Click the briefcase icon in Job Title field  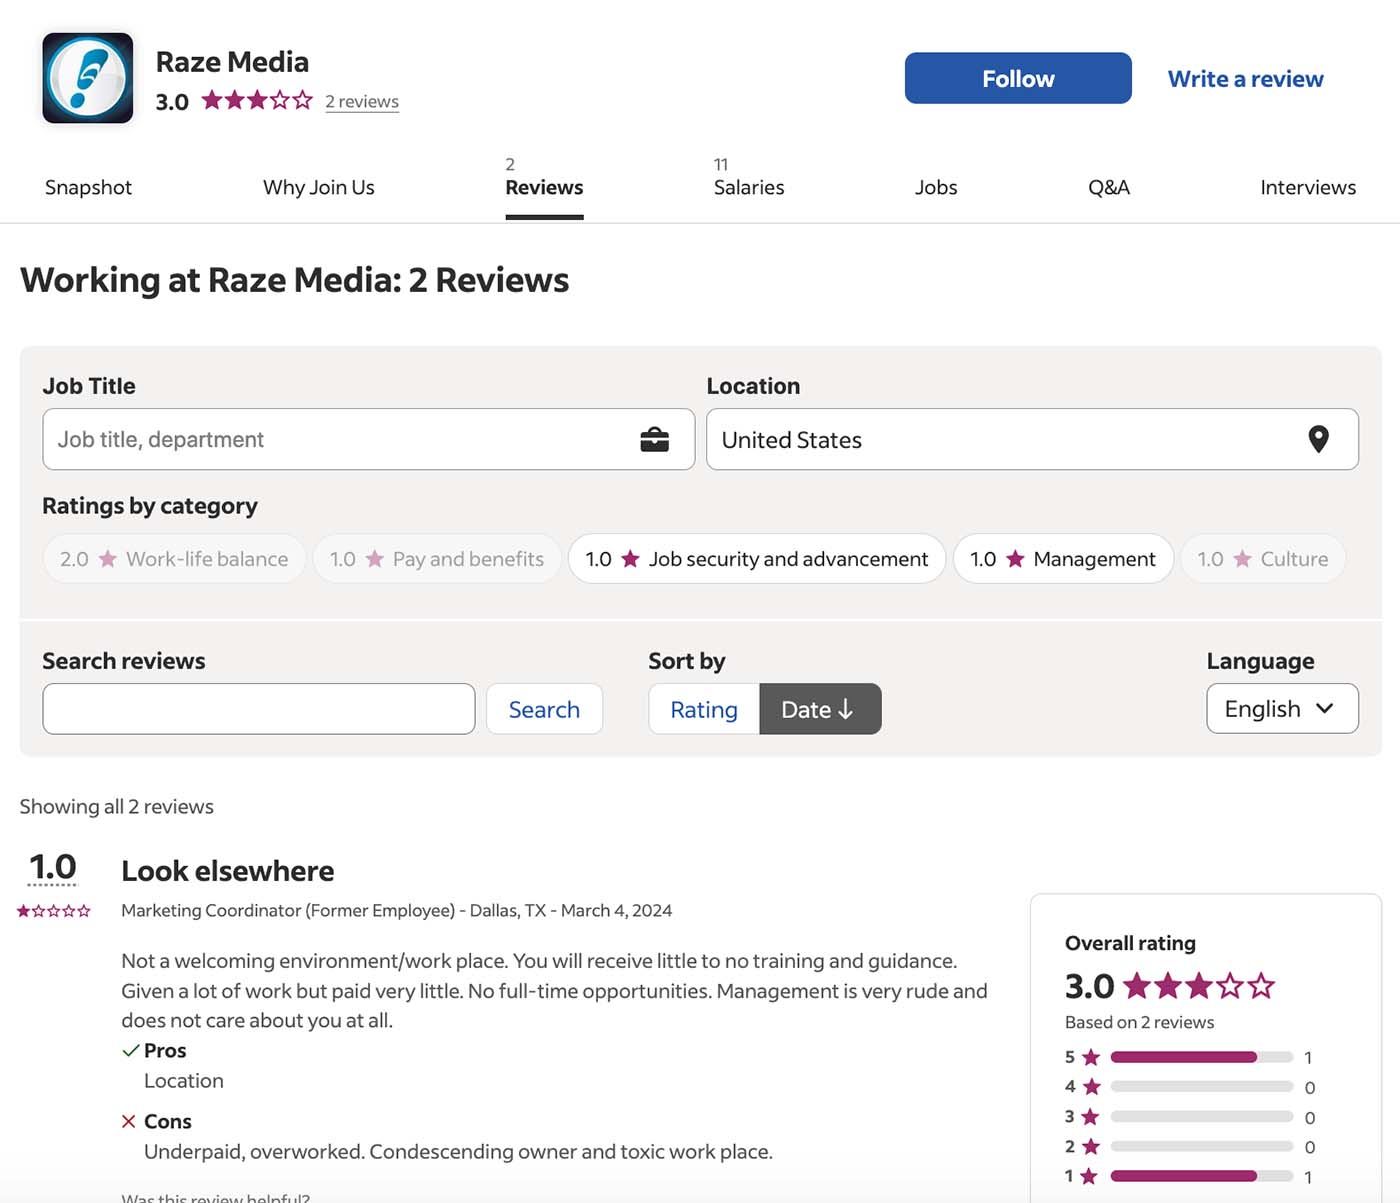click(655, 440)
